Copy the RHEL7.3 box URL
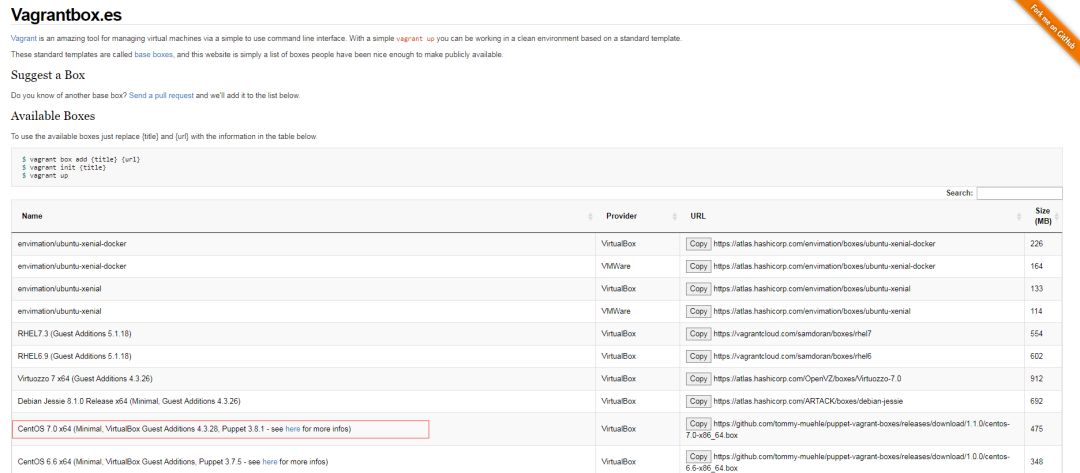The height and width of the screenshot is (473, 1080). click(x=698, y=333)
